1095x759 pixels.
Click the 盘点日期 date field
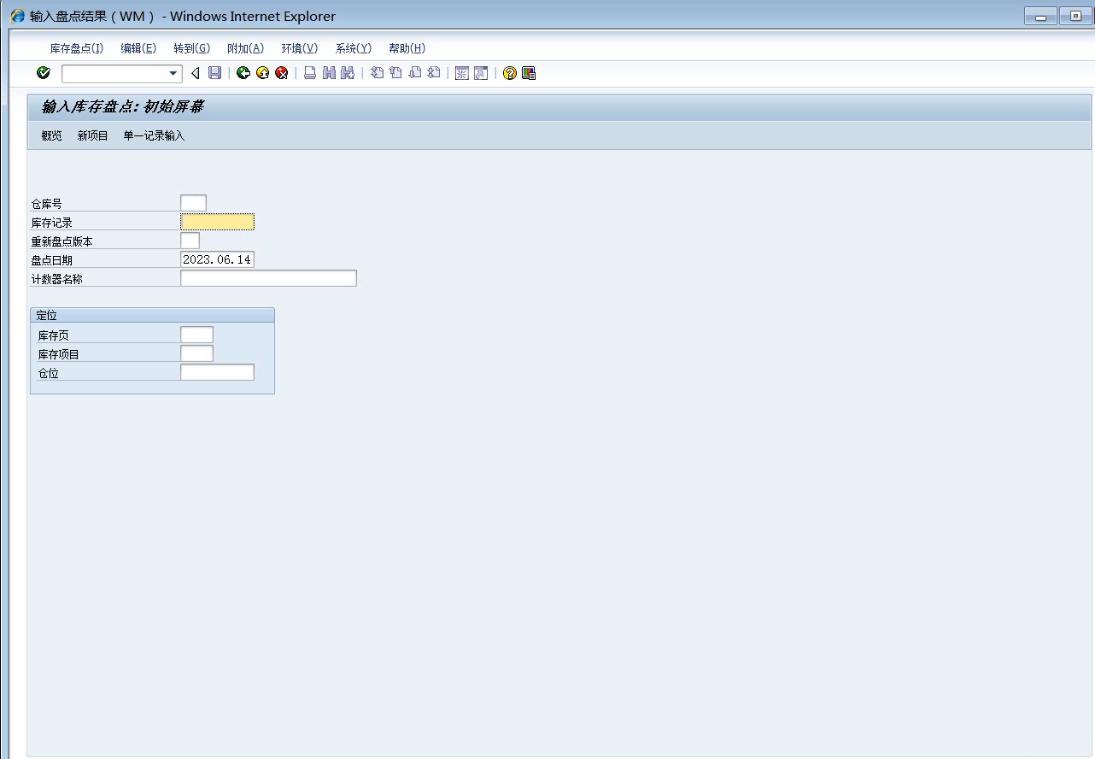[217, 259]
